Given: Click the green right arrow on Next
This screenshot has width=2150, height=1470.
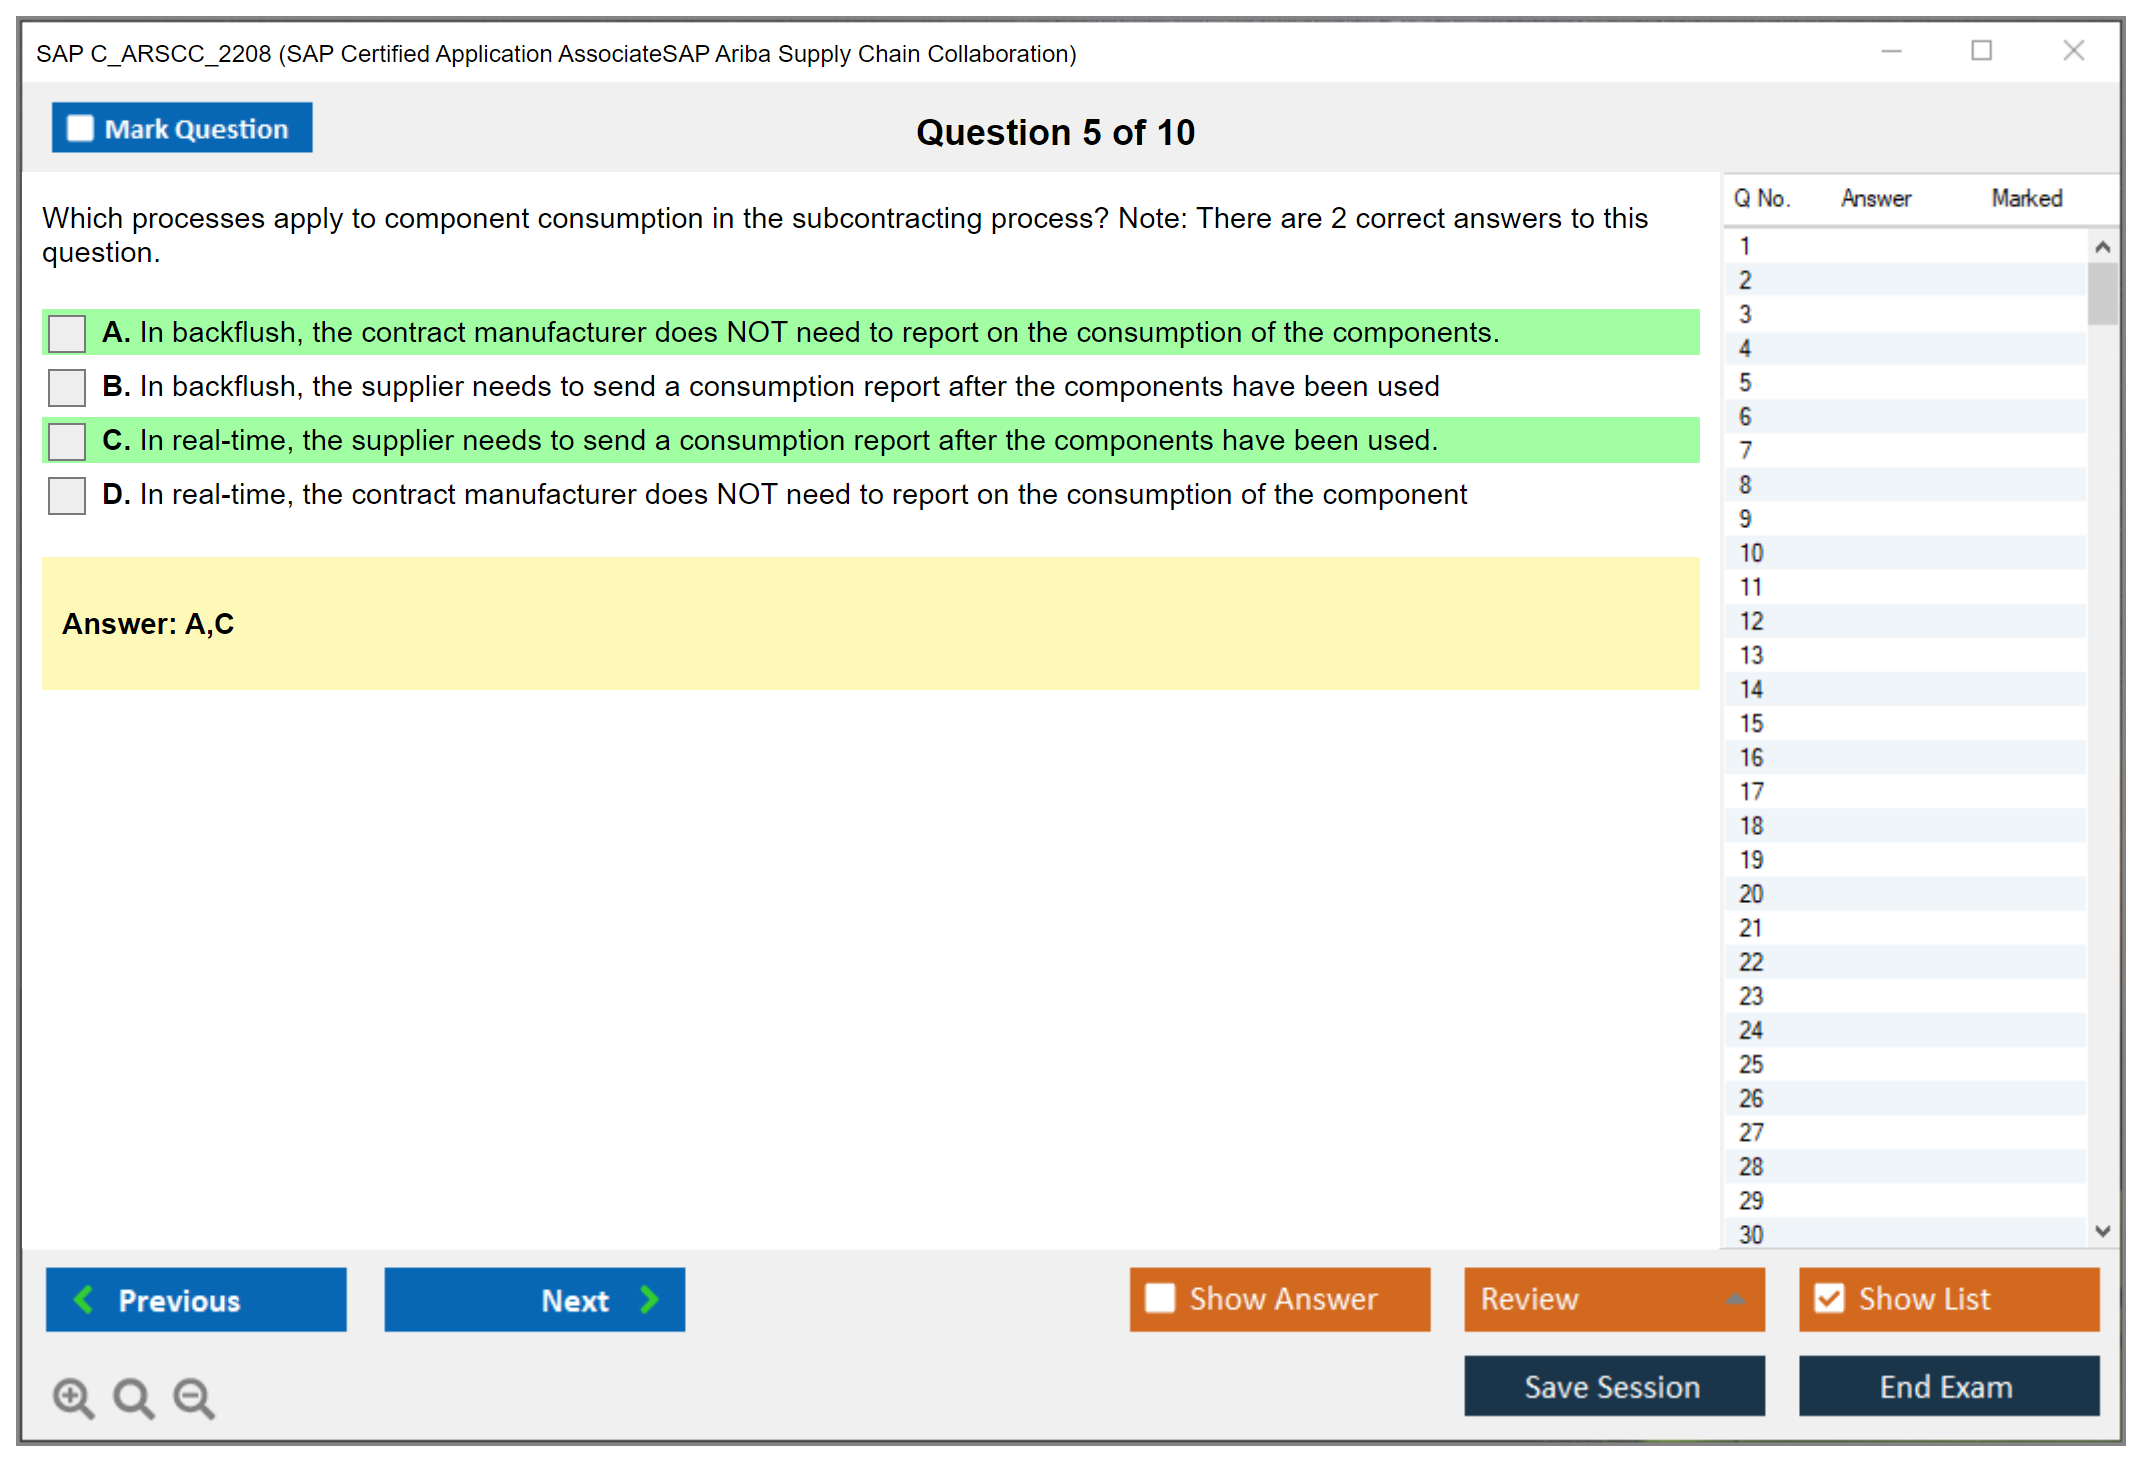Looking at the screenshot, I should click(650, 1299).
